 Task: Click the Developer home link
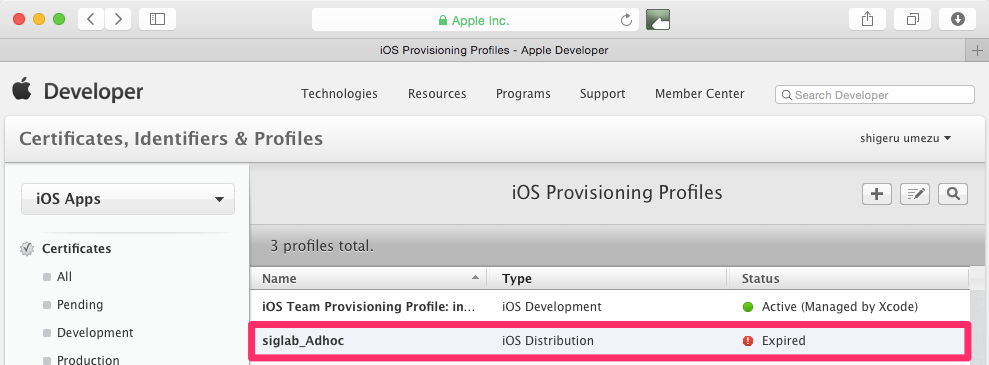(x=93, y=92)
